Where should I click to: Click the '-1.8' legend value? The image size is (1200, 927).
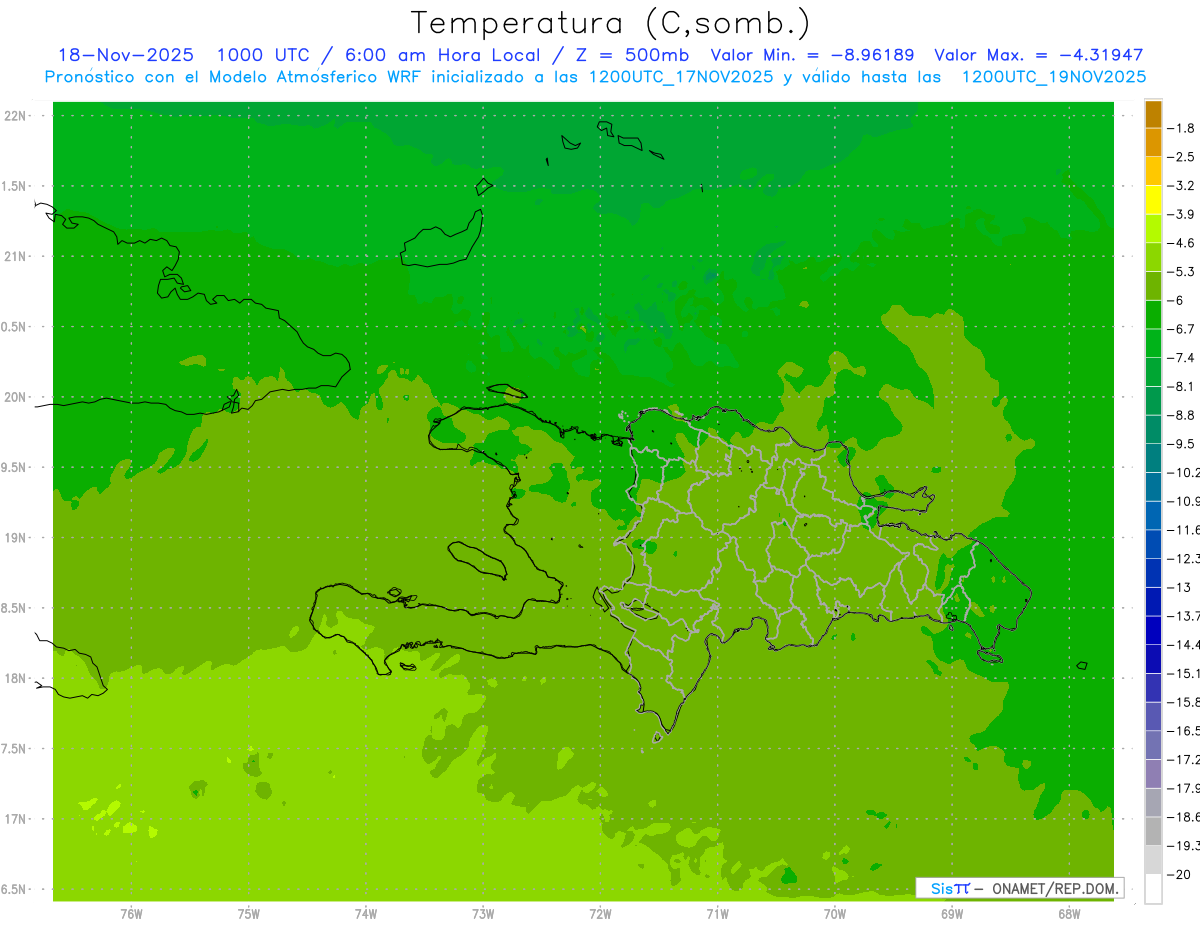[1181, 128]
